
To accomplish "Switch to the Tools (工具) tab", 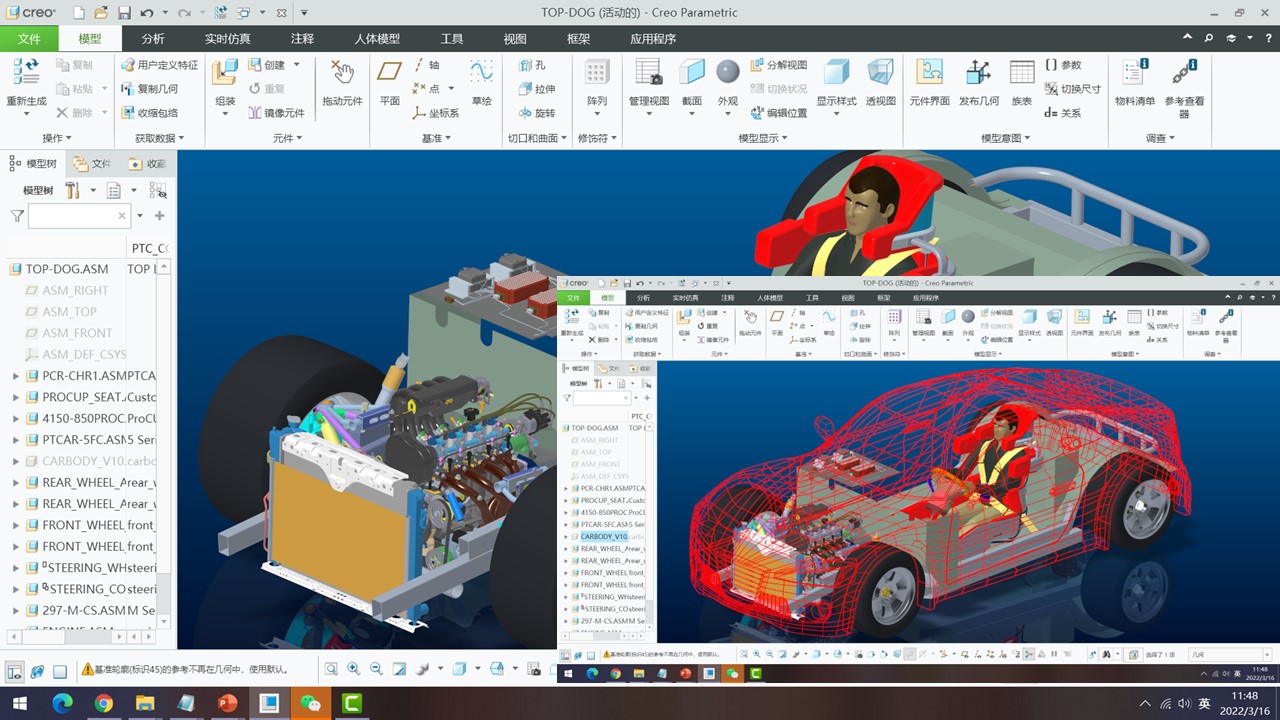I will tap(452, 39).
